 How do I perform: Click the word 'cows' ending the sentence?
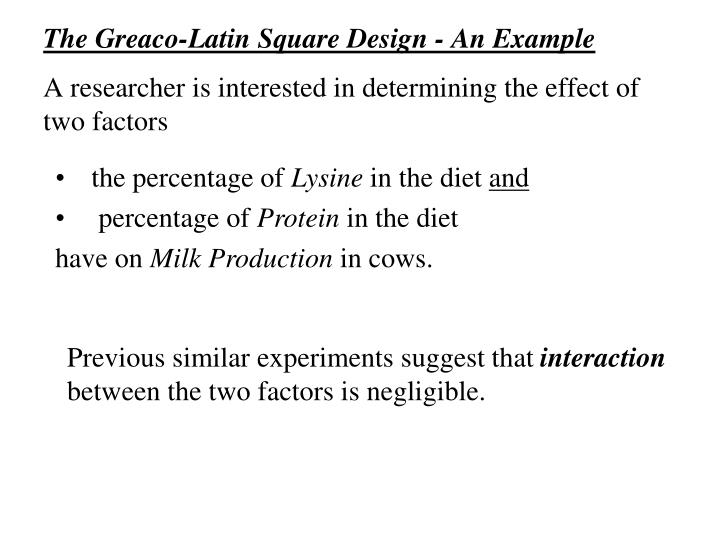(396, 260)
